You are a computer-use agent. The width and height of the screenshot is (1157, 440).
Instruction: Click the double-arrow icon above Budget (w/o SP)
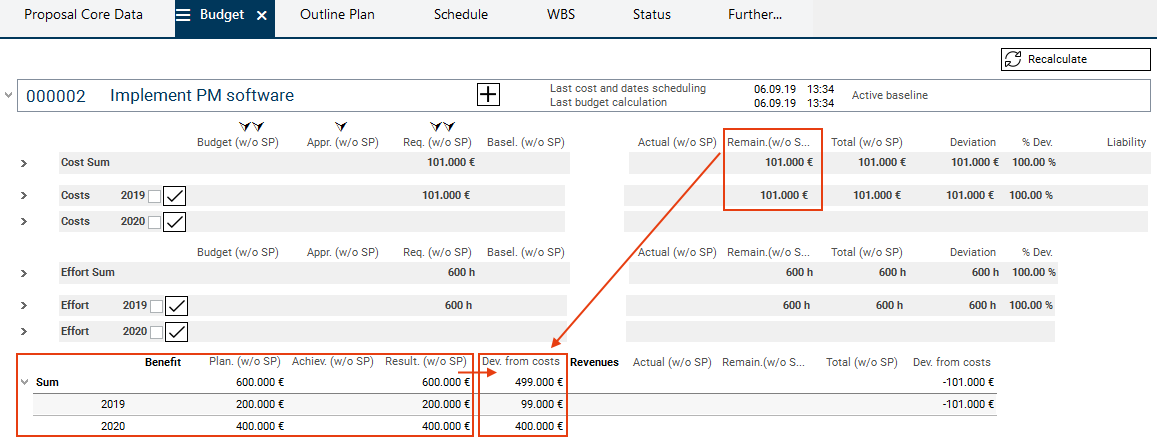[250, 127]
